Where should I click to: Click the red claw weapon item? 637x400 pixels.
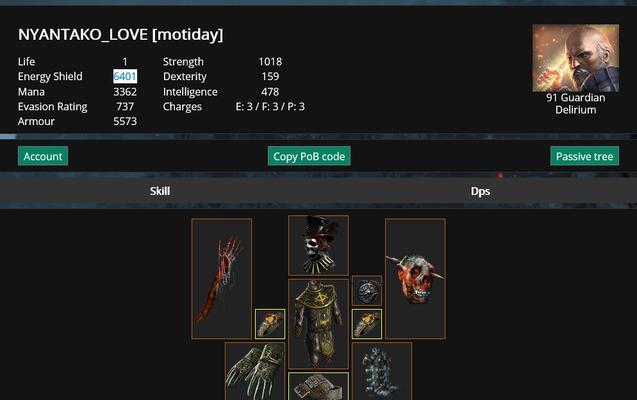[221, 279]
